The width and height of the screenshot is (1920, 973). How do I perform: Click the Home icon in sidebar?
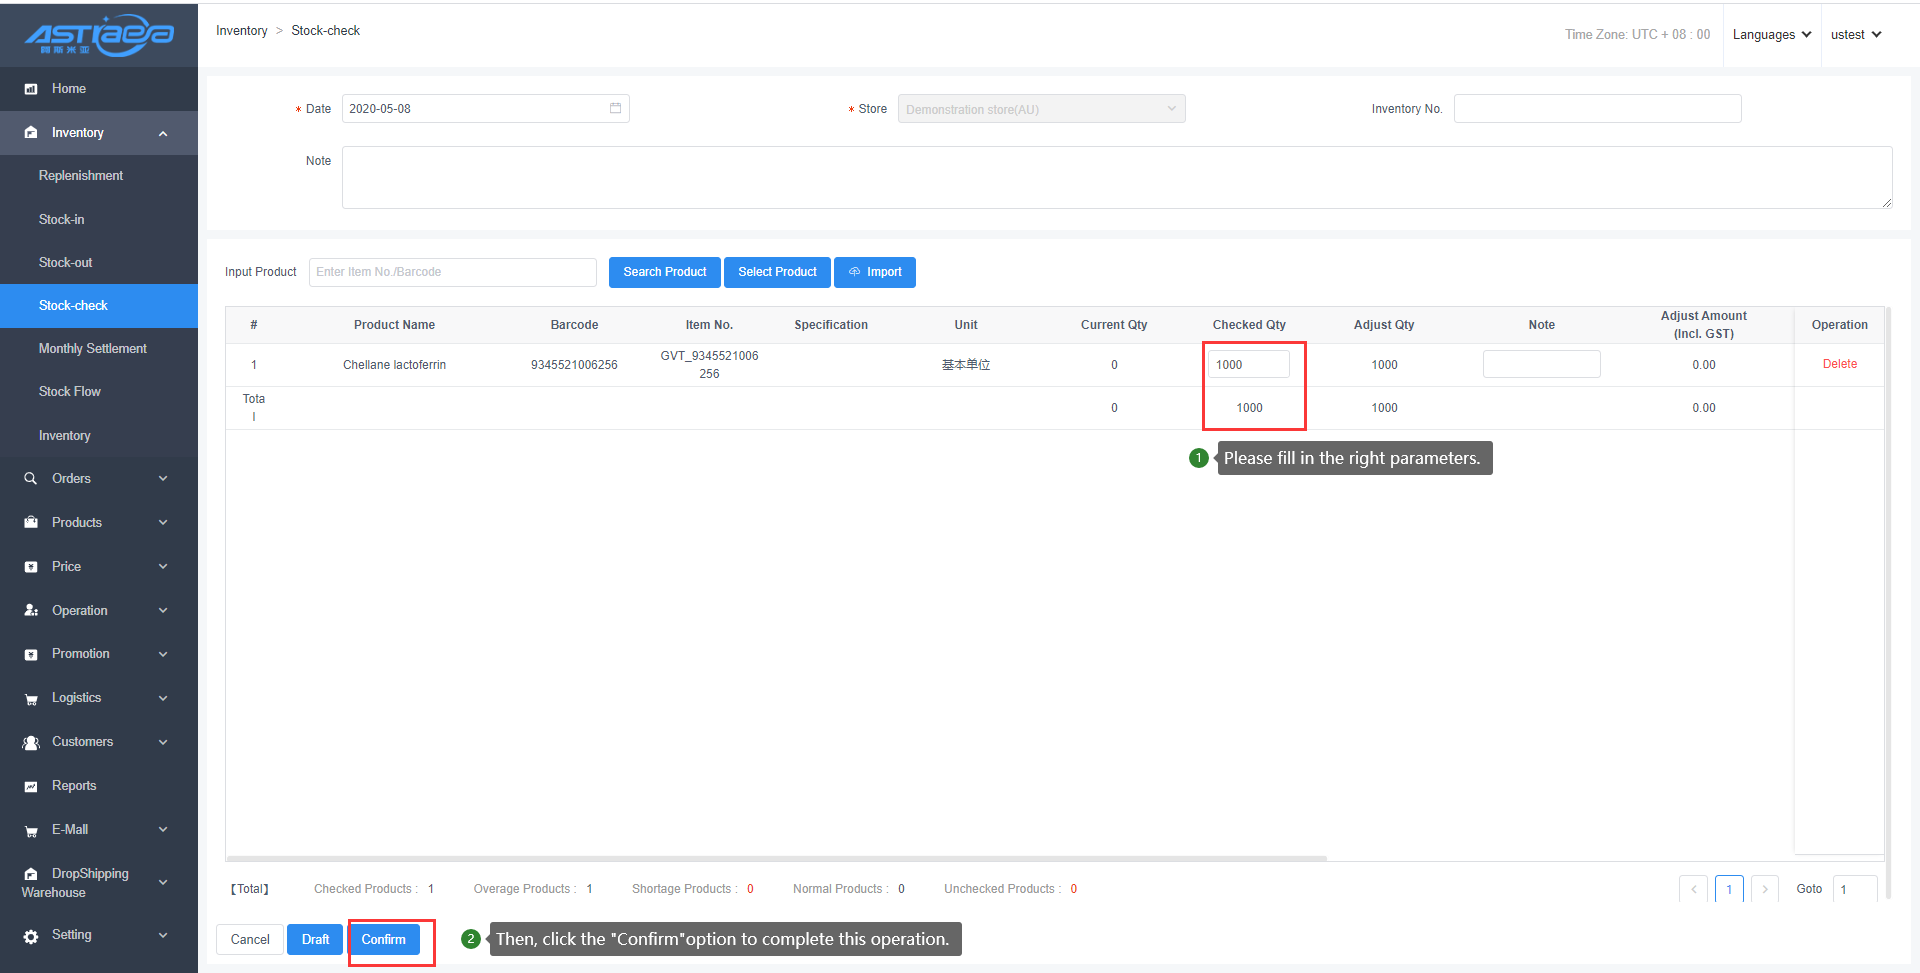pos(31,89)
